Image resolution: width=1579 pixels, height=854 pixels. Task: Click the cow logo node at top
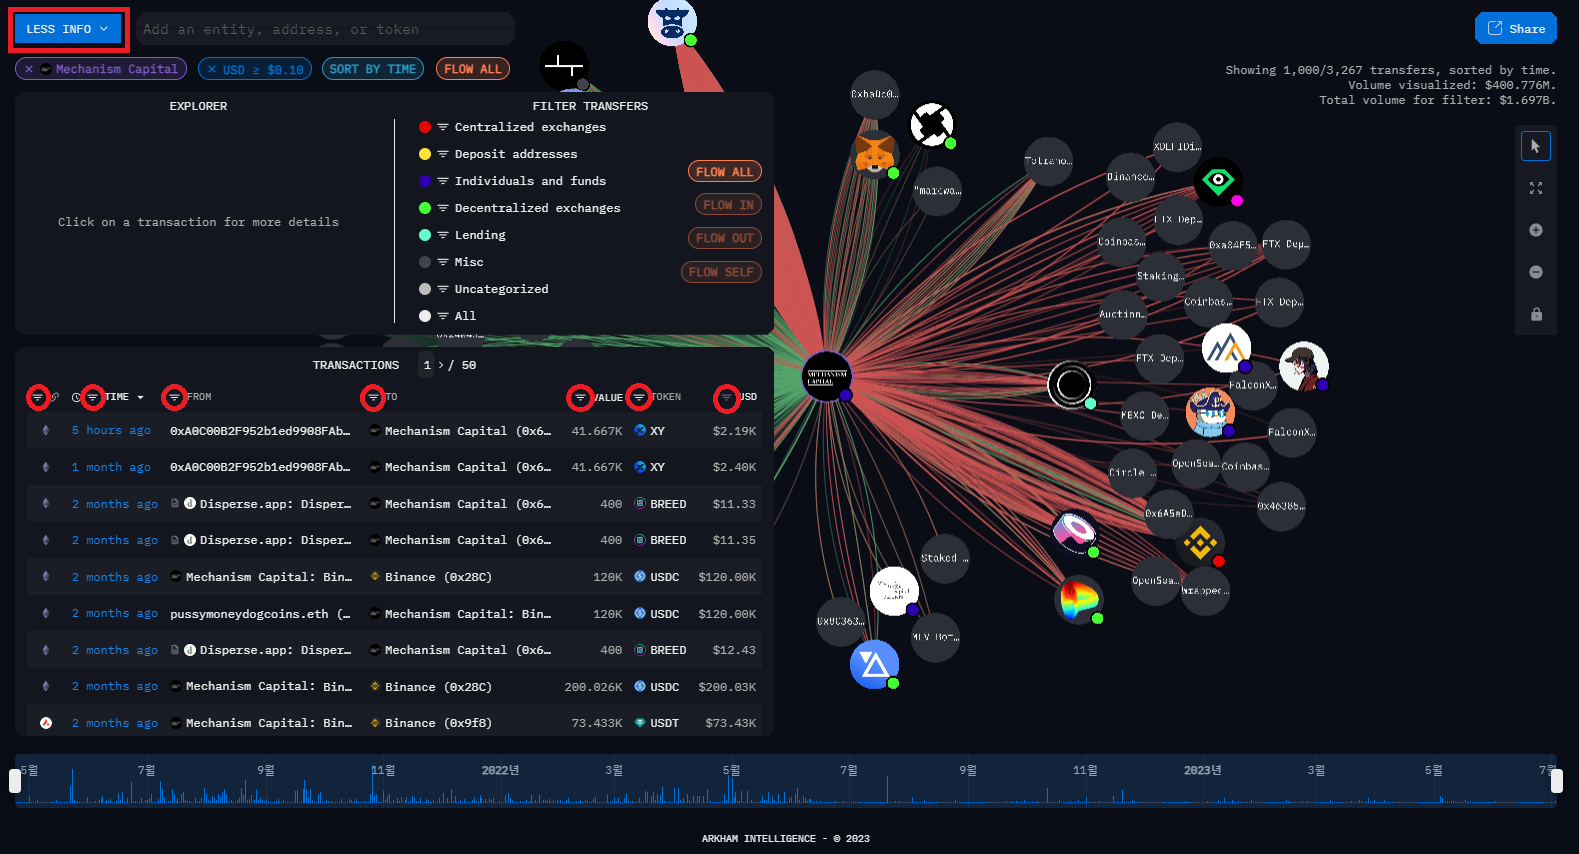tap(672, 22)
